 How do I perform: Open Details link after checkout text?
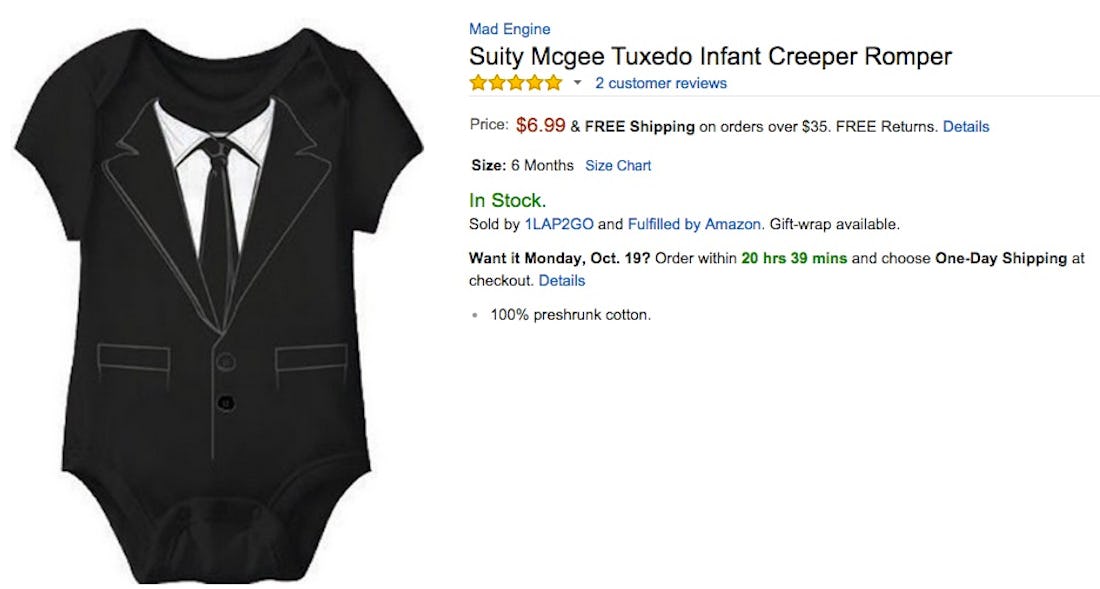(x=561, y=280)
